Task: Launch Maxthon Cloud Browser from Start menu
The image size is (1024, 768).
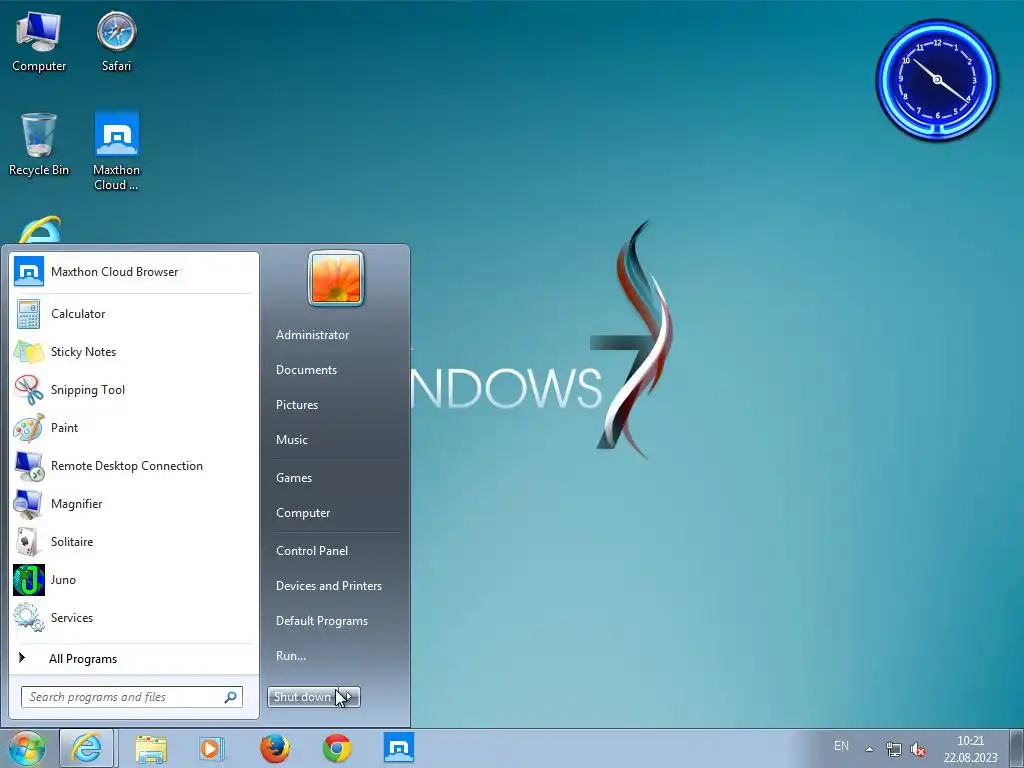Action: click(133, 272)
